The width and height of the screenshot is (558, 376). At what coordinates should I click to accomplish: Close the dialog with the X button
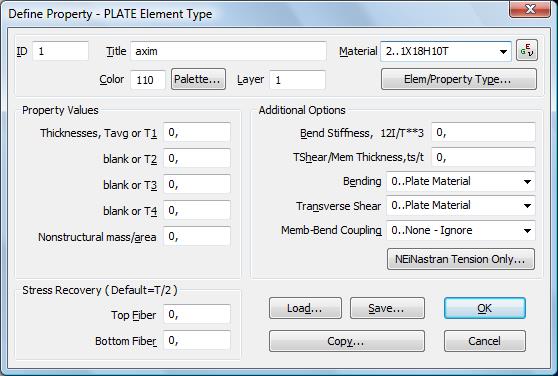click(x=530, y=9)
